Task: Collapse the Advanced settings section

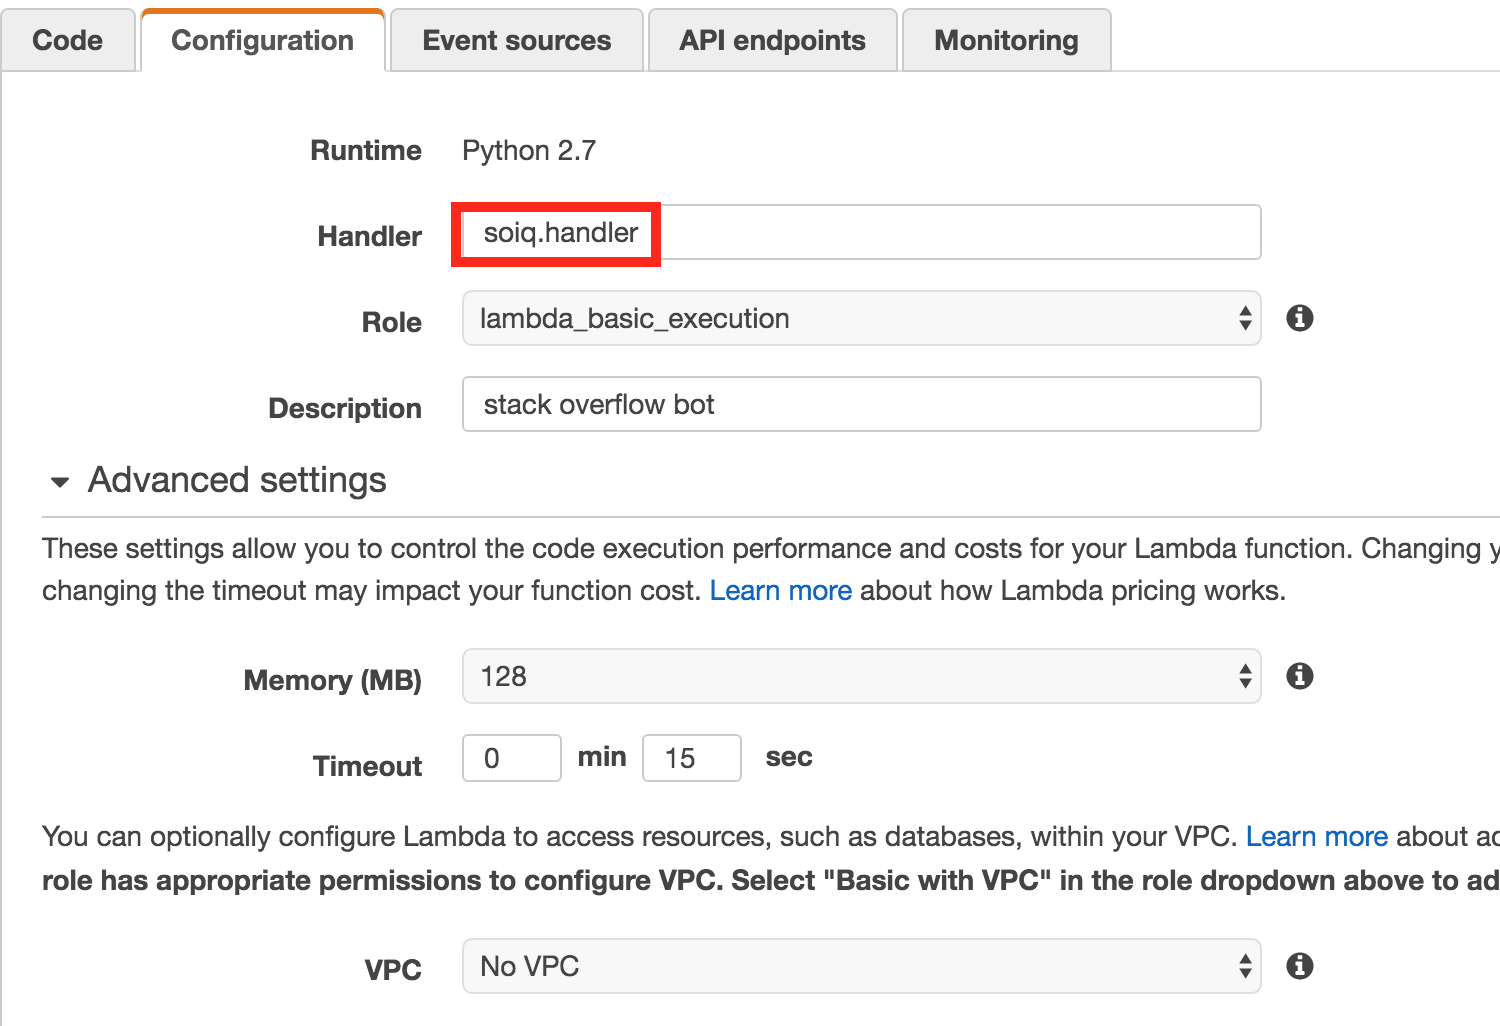Action: 60,482
